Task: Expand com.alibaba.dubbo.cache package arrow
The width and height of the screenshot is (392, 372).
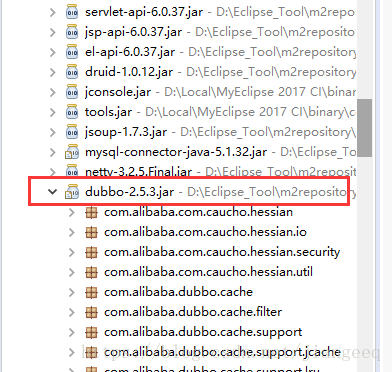Action: tap(72, 292)
